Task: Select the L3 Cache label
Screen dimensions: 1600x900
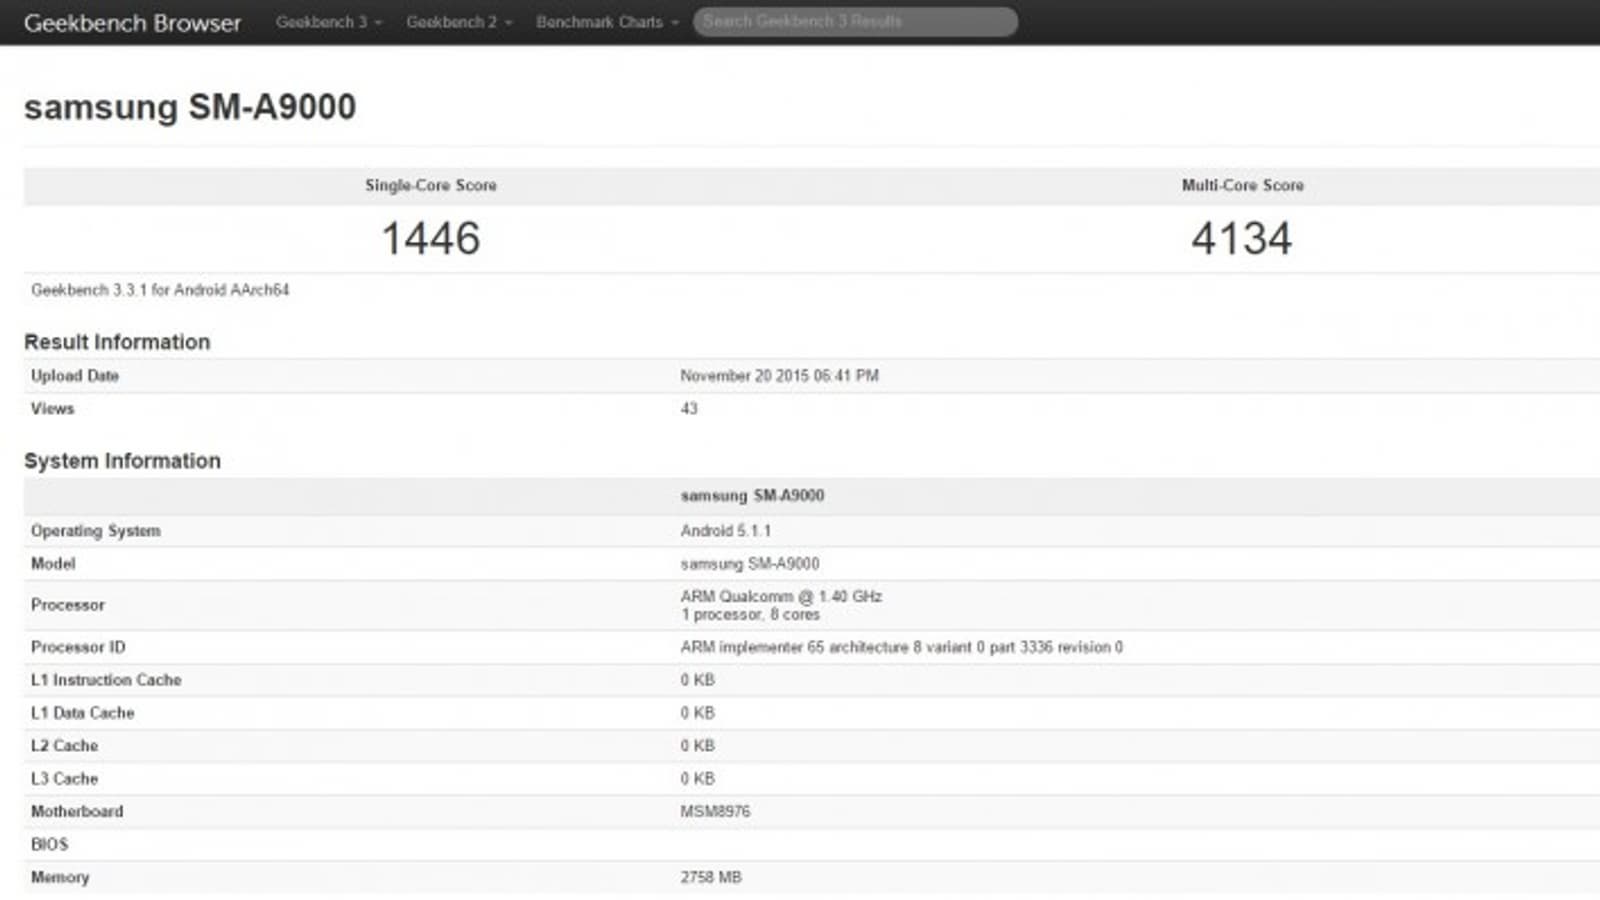Action: coord(64,779)
